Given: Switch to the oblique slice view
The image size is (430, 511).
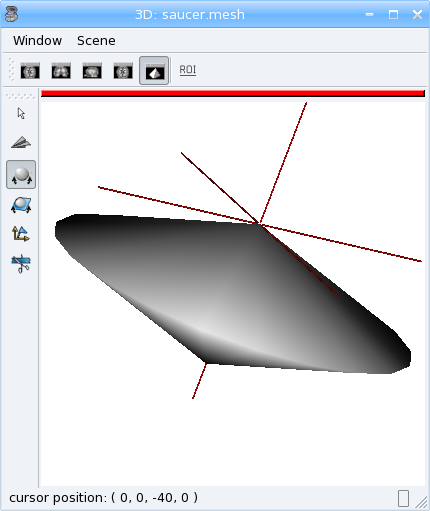Looking at the screenshot, I should pyautogui.click(x=123, y=71).
